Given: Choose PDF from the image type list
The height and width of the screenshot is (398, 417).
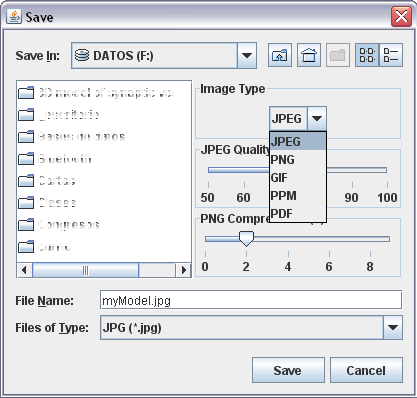Looking at the screenshot, I should tap(298, 213).
